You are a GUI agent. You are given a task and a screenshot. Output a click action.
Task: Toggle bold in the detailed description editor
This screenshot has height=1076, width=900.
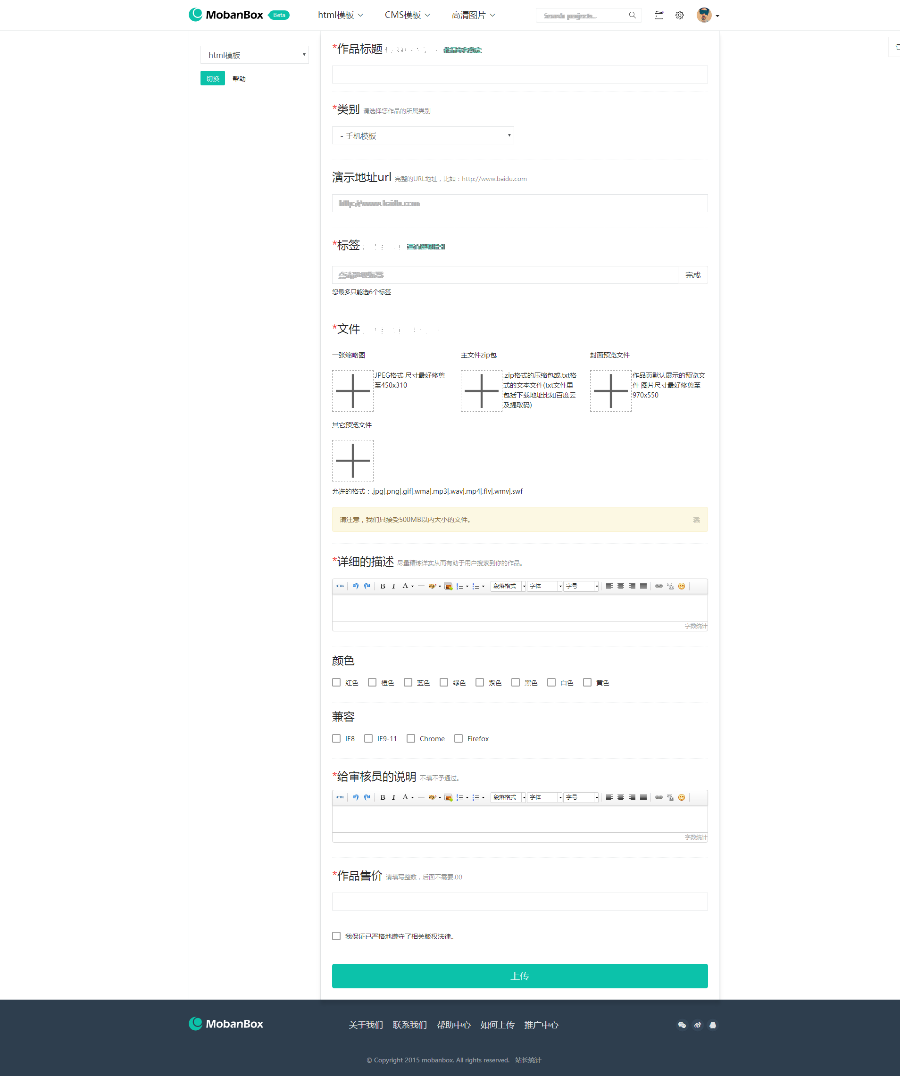[383, 586]
